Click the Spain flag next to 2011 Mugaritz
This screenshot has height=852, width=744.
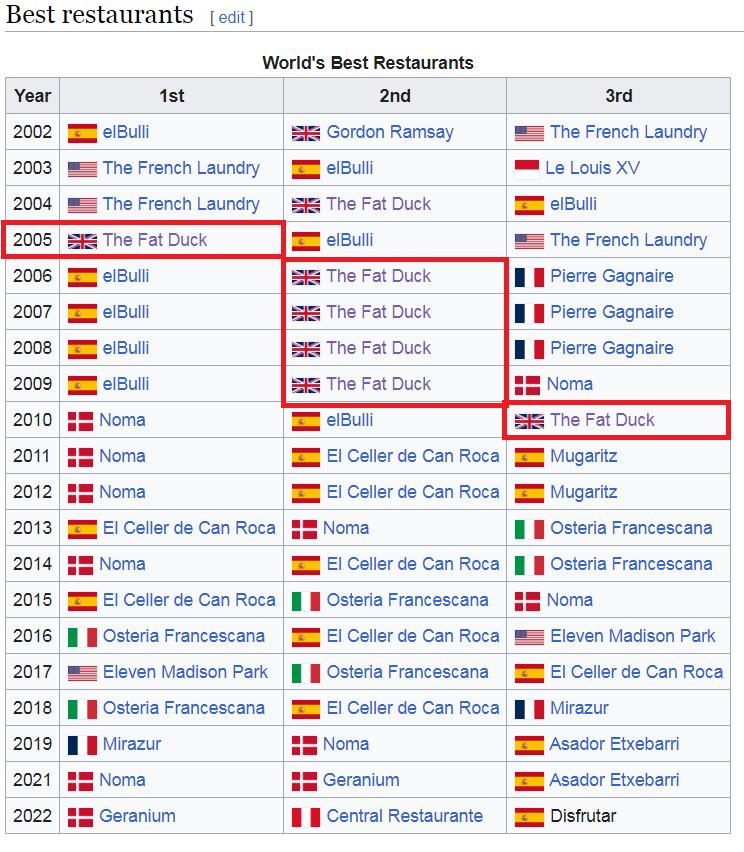click(529, 457)
